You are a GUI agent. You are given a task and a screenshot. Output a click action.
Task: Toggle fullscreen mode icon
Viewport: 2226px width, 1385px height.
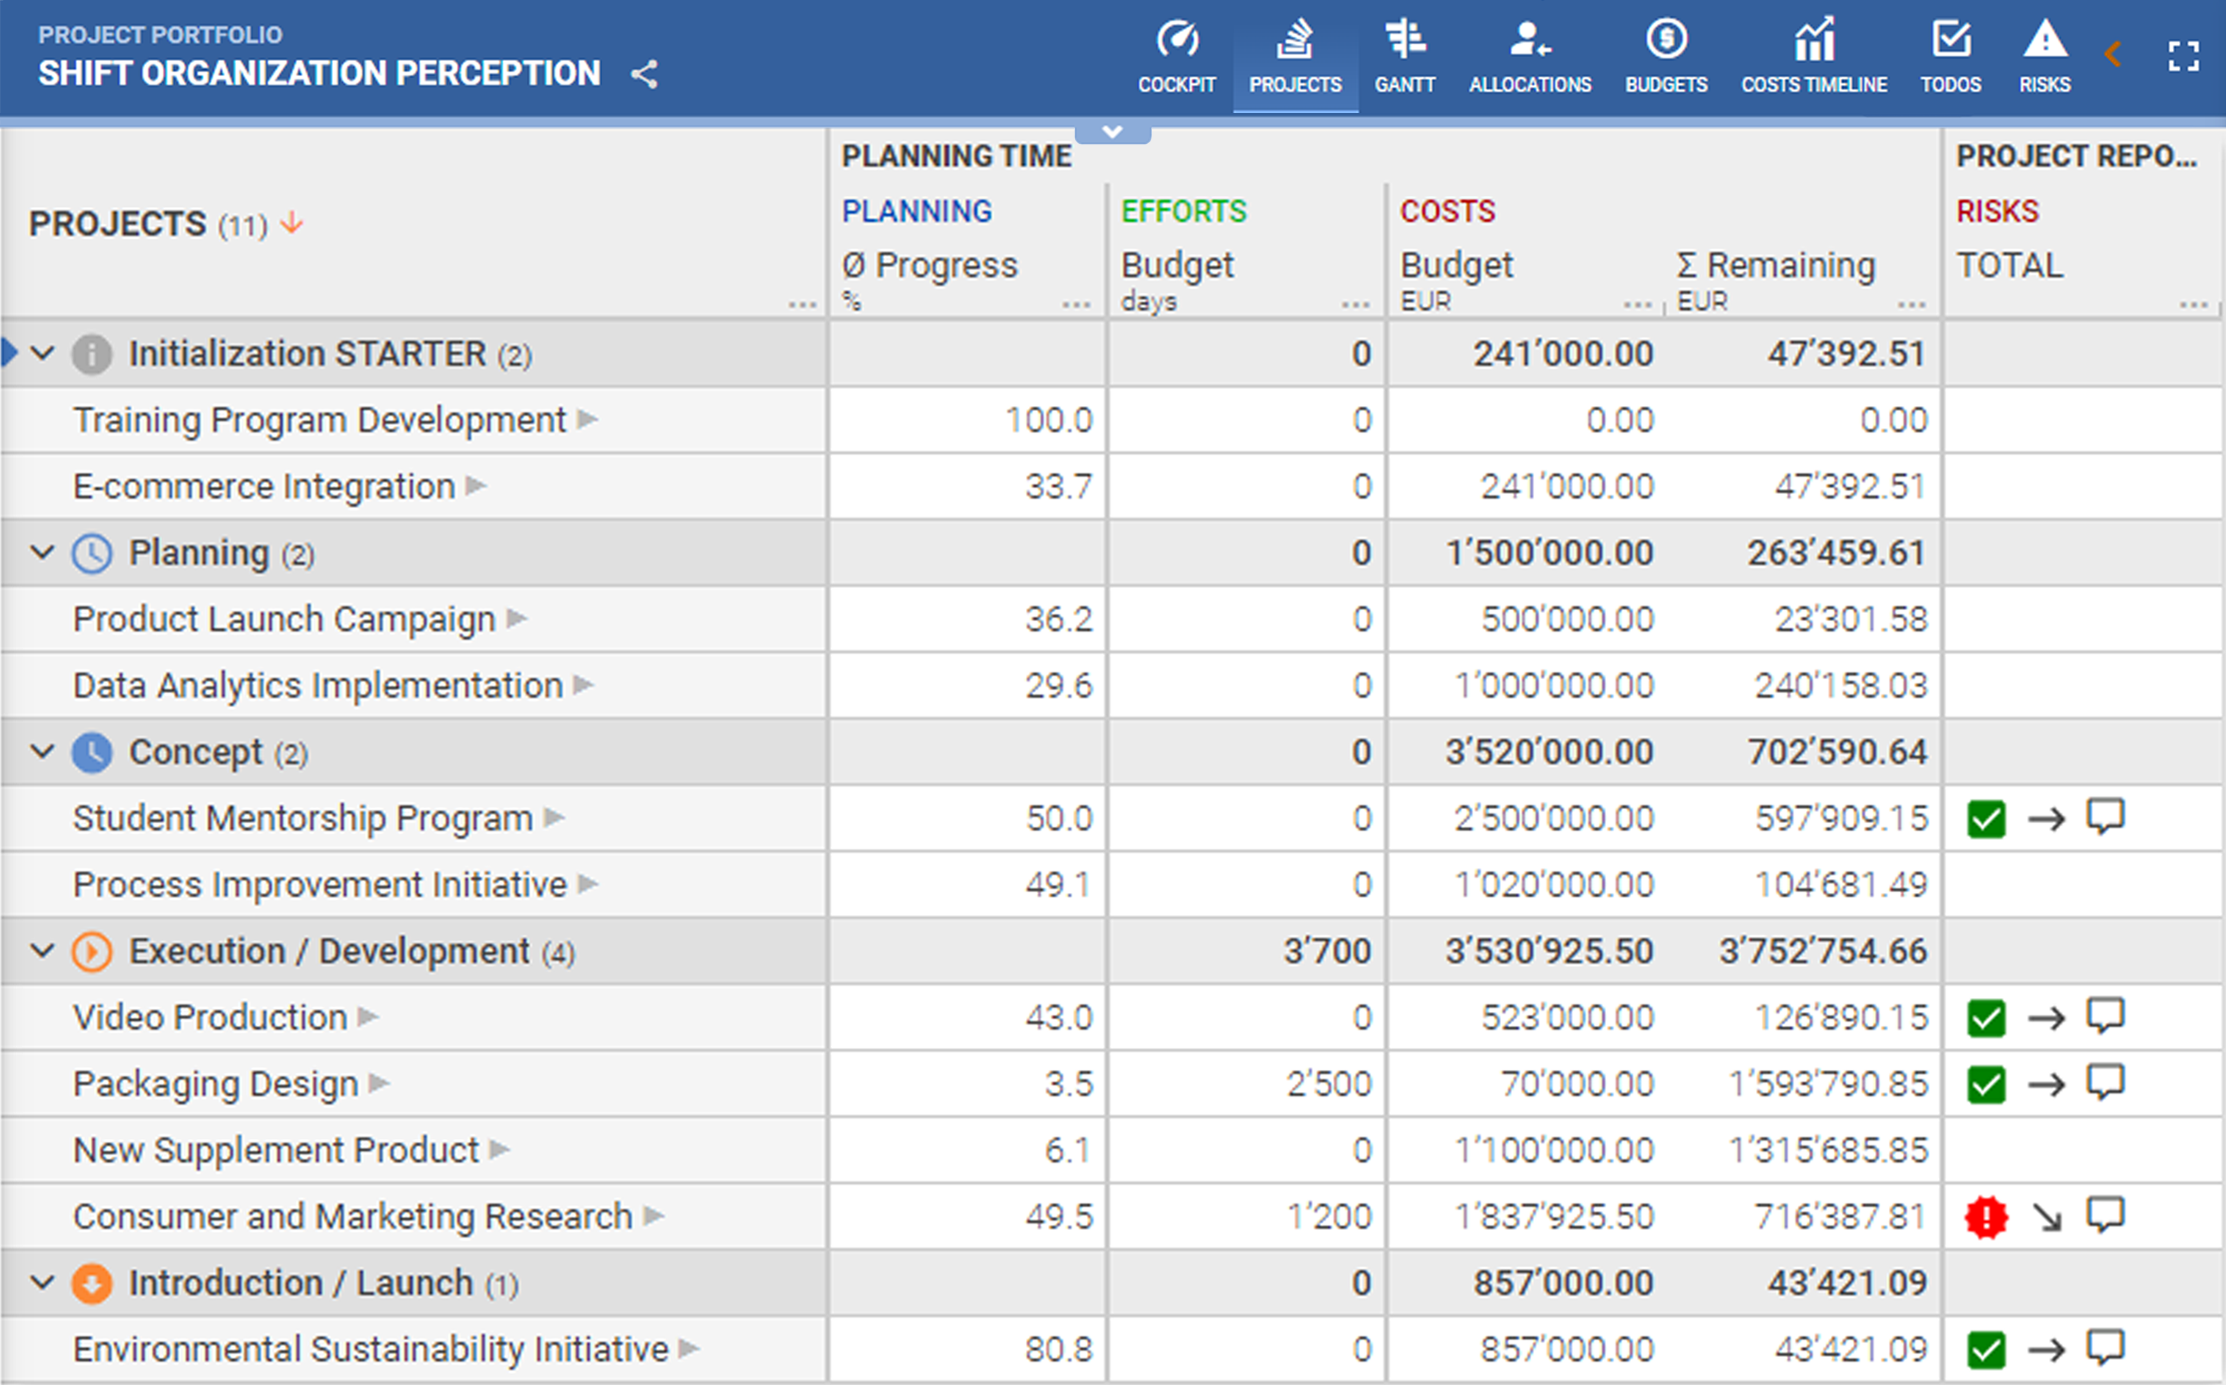pos(2184,56)
